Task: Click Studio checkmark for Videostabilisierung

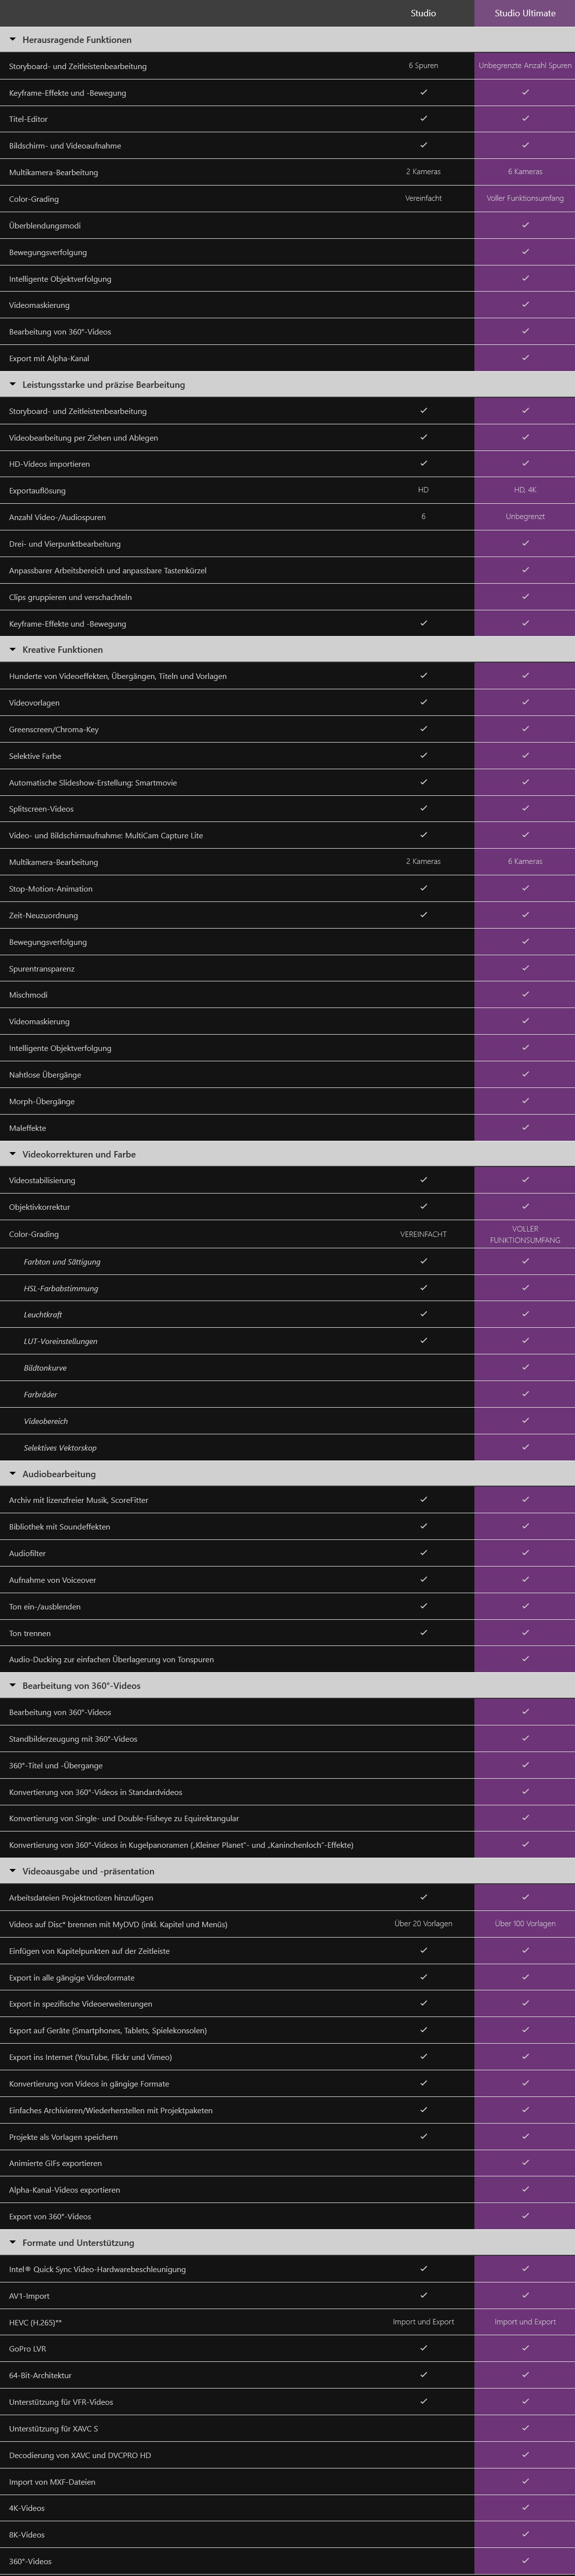Action: pyautogui.click(x=423, y=1180)
